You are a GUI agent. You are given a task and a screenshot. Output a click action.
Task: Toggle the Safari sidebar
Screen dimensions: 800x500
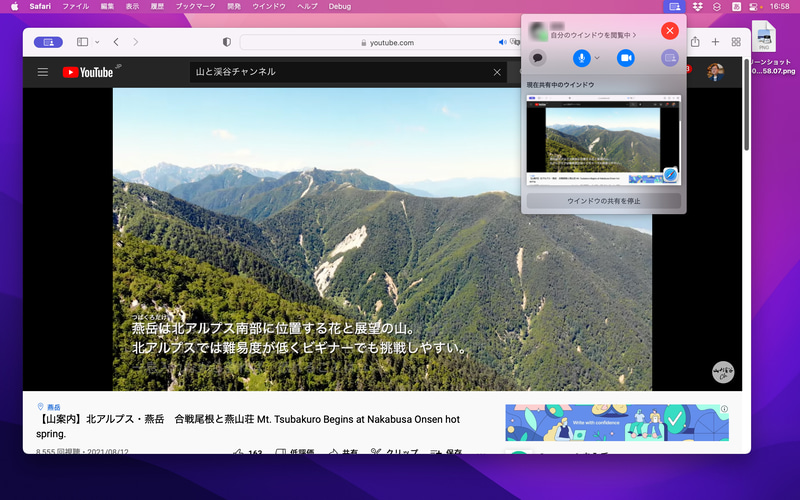pos(82,42)
